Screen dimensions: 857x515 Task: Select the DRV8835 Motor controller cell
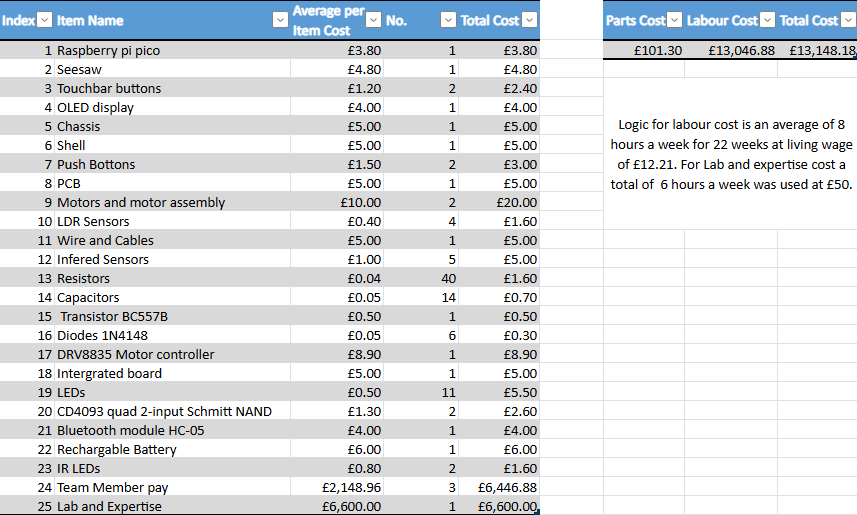tap(172, 354)
